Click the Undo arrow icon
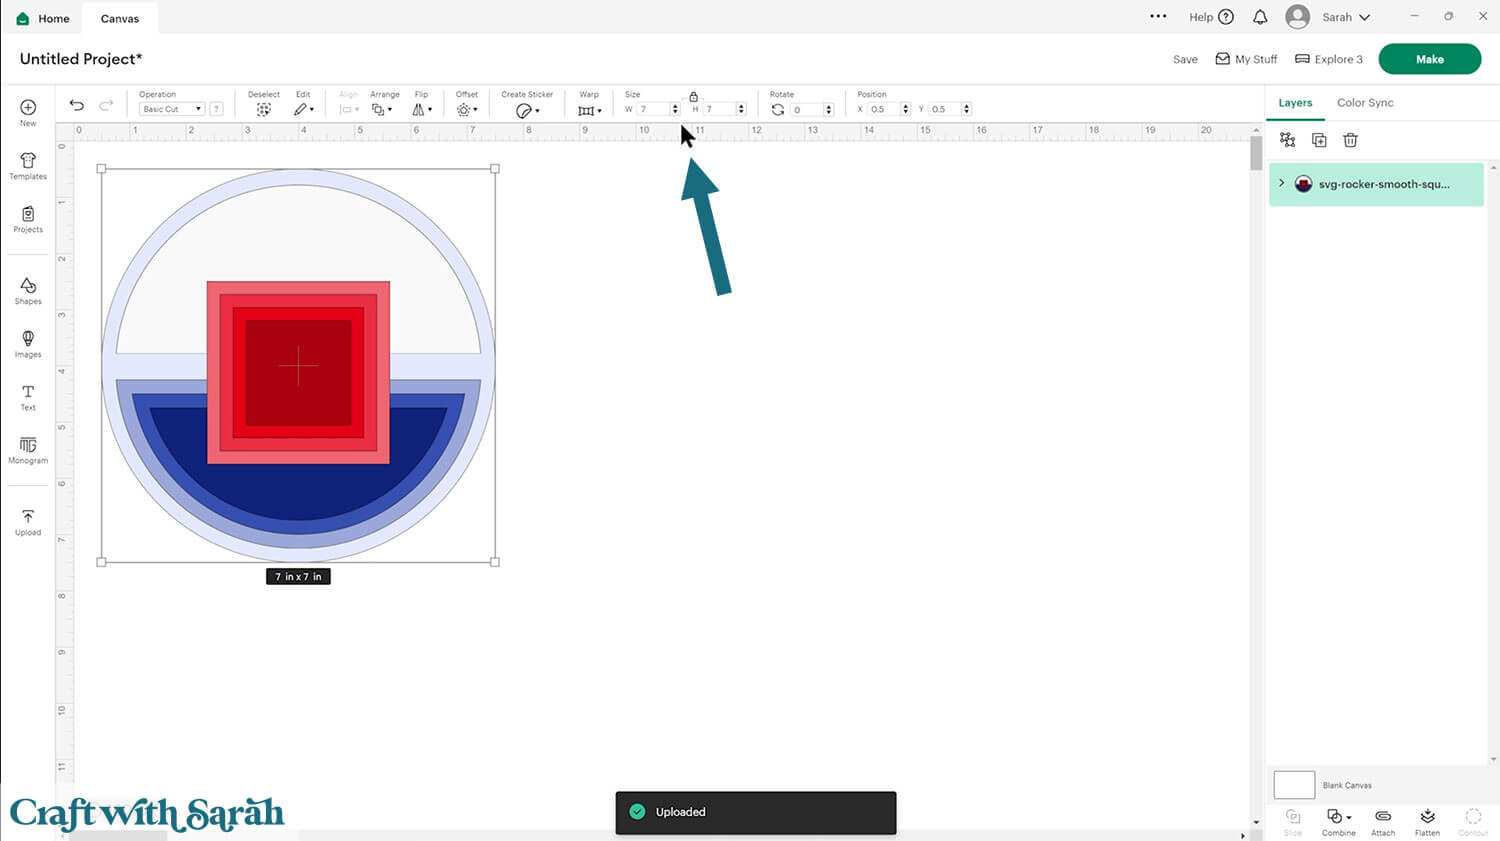 [77, 105]
